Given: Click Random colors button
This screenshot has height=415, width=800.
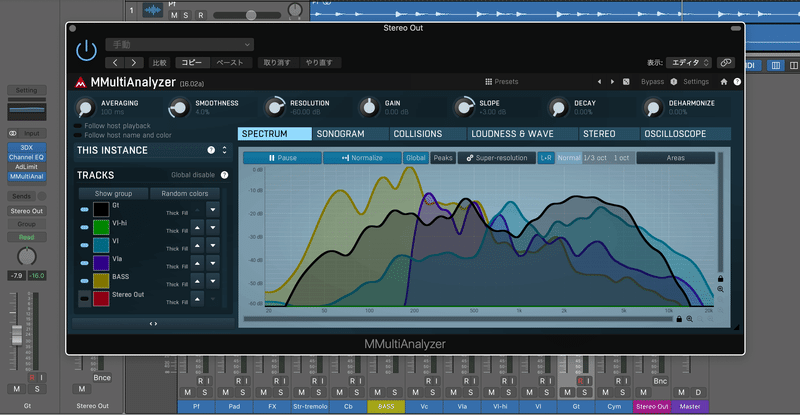Looking at the screenshot, I should (185, 193).
